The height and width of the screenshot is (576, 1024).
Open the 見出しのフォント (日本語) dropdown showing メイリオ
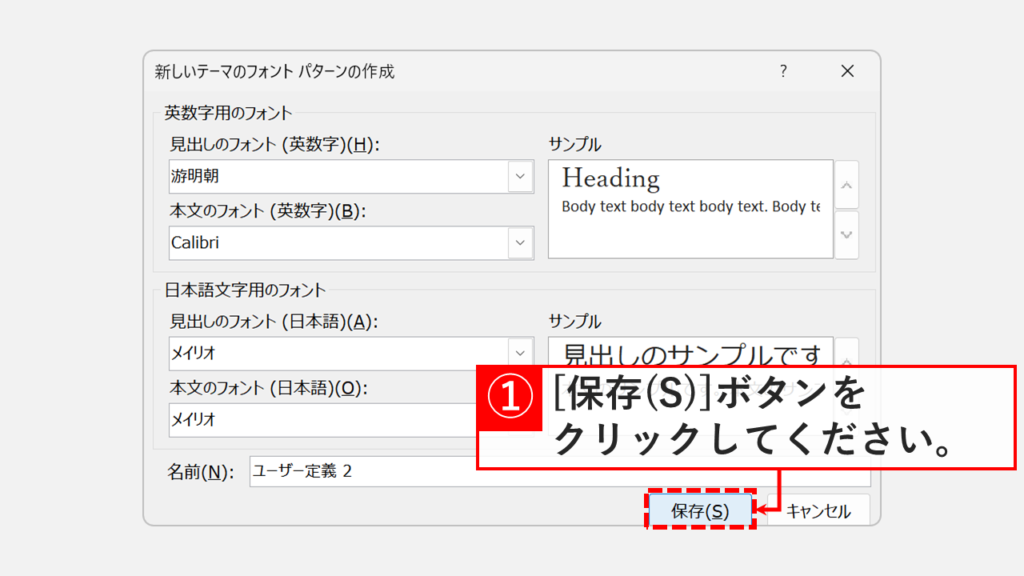519,354
